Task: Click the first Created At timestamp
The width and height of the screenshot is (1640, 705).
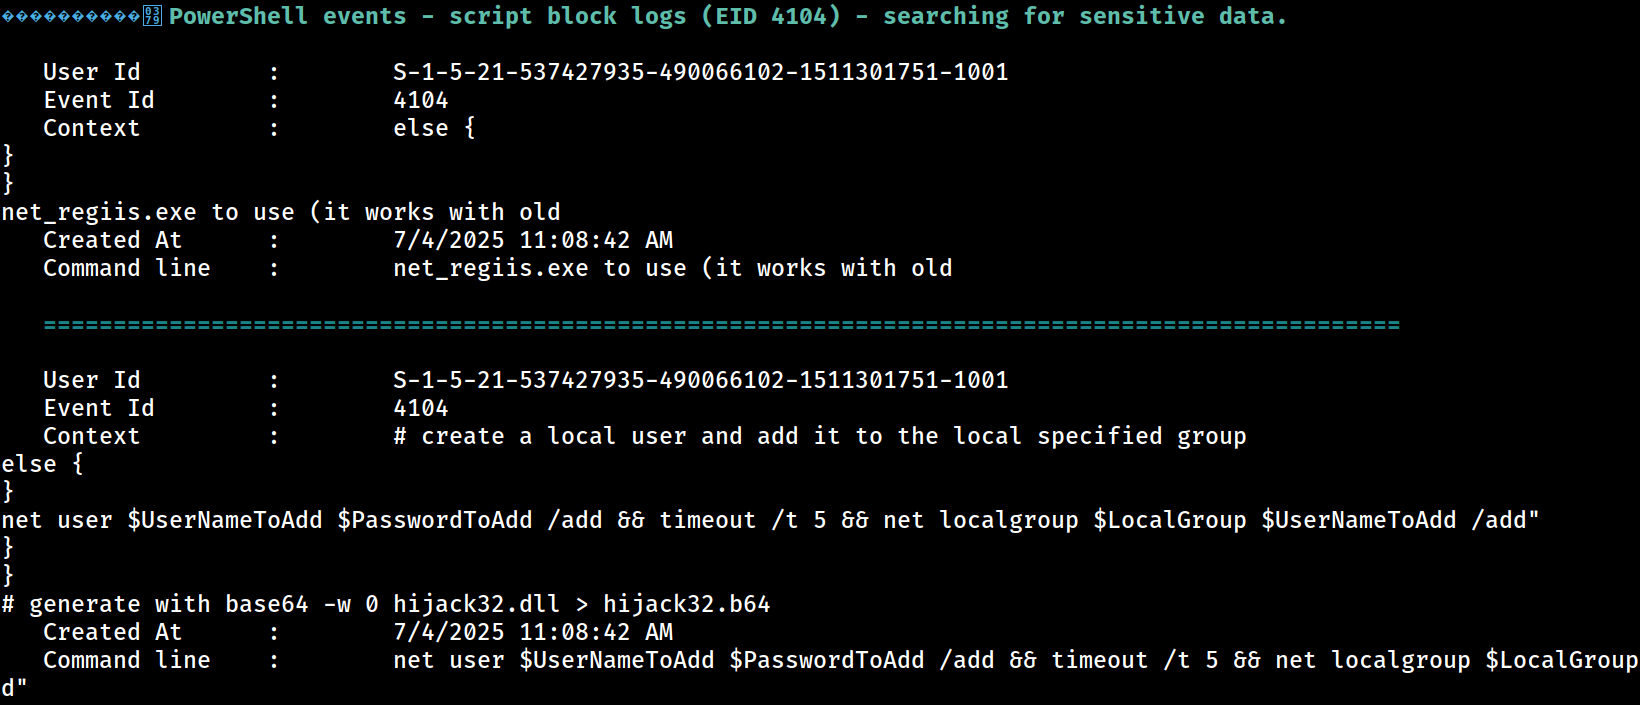Action: 533,240
